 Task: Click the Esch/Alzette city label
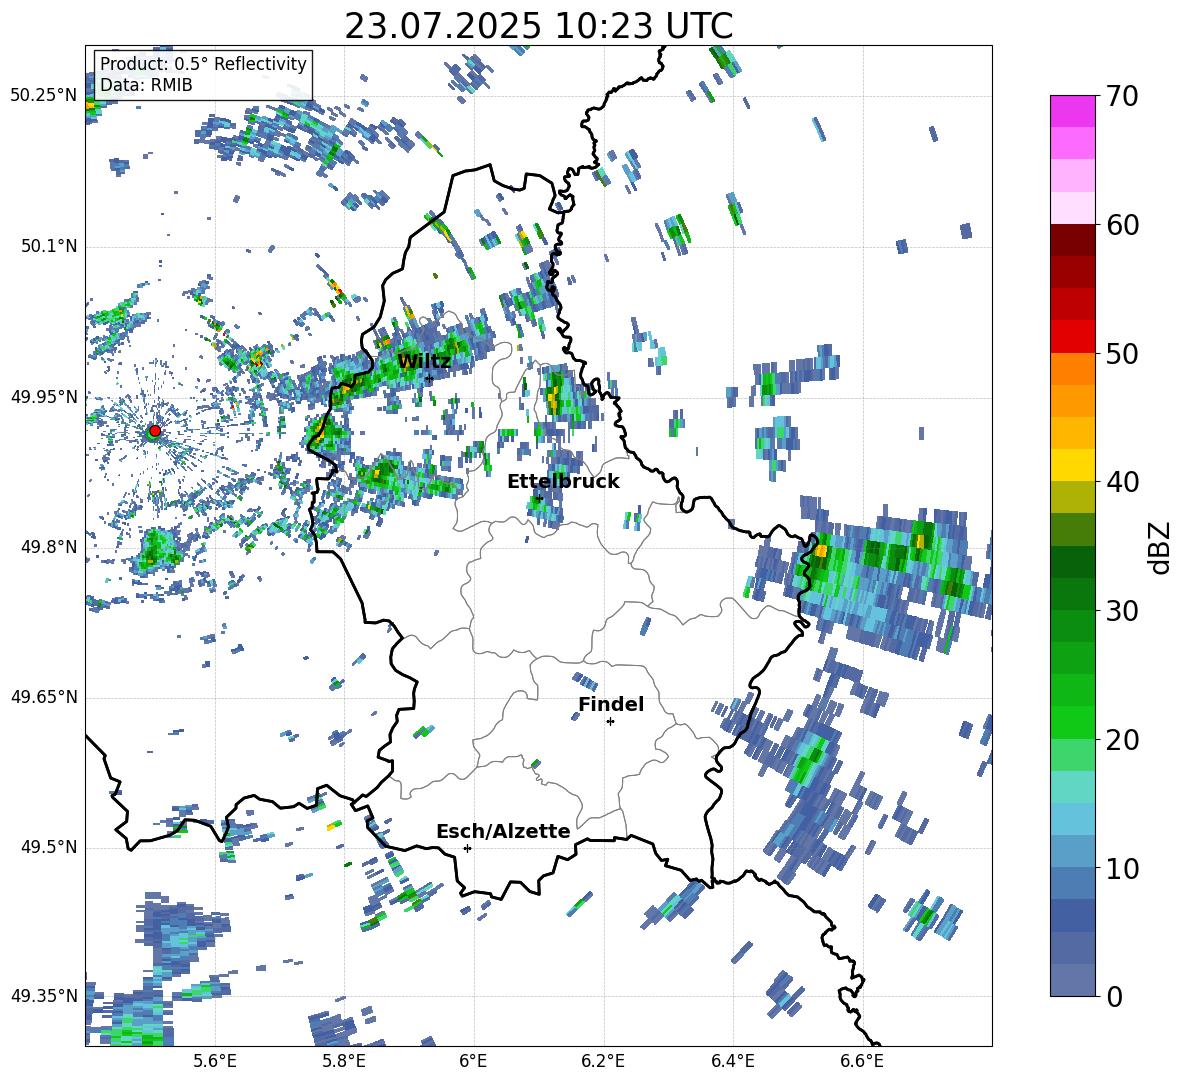click(504, 831)
